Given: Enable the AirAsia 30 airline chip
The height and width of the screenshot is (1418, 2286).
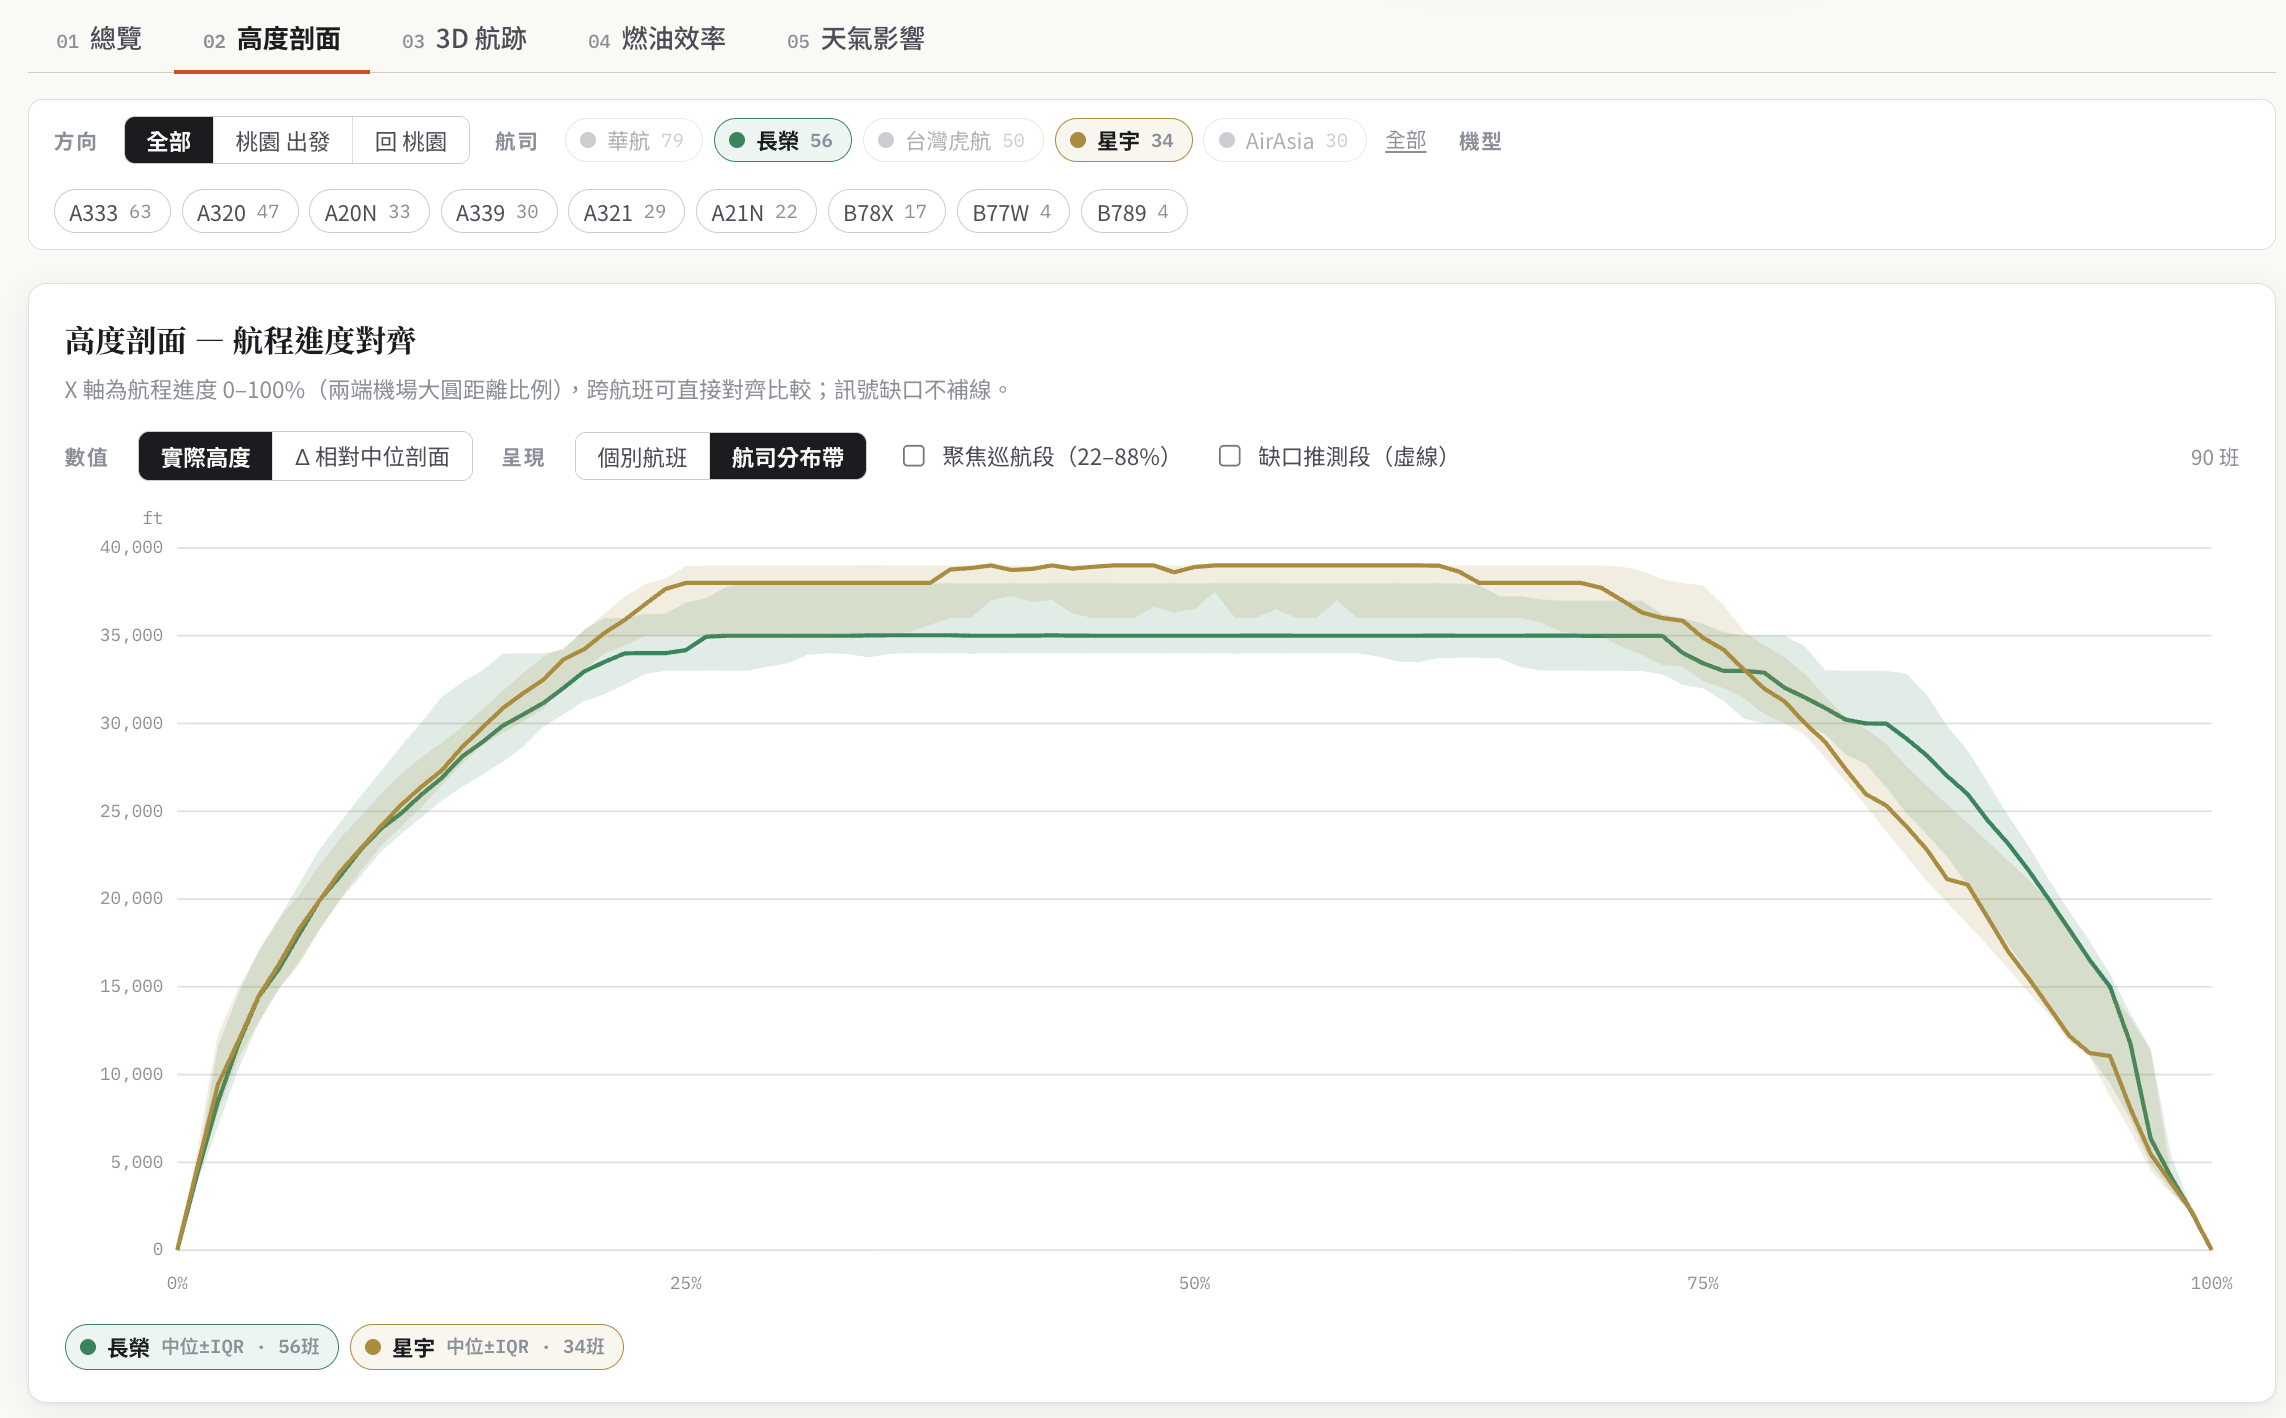Looking at the screenshot, I should pos(1284,141).
